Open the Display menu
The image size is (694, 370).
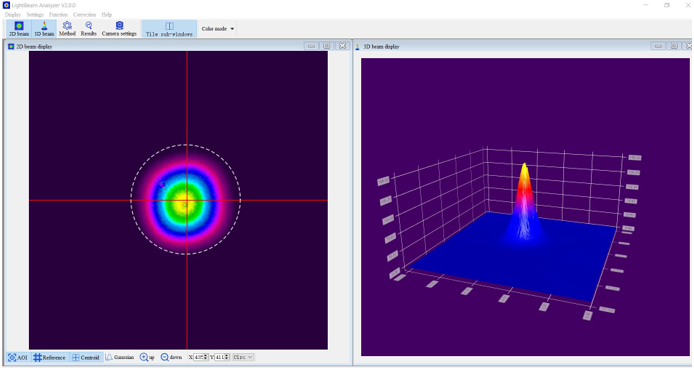point(13,15)
